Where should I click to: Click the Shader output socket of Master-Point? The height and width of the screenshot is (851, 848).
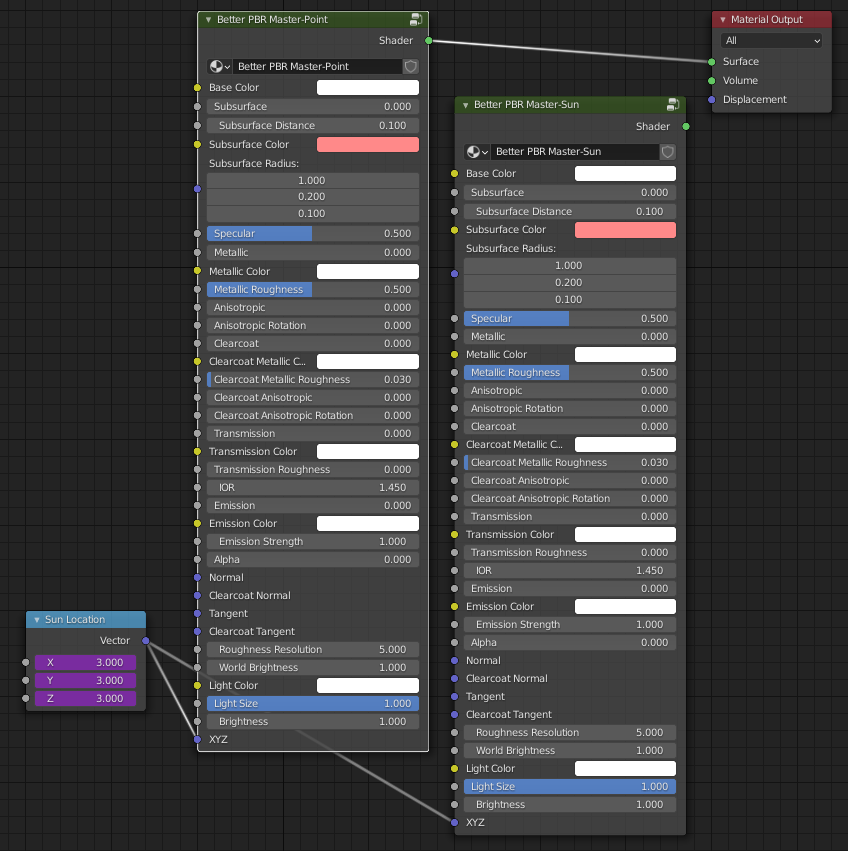(x=427, y=41)
